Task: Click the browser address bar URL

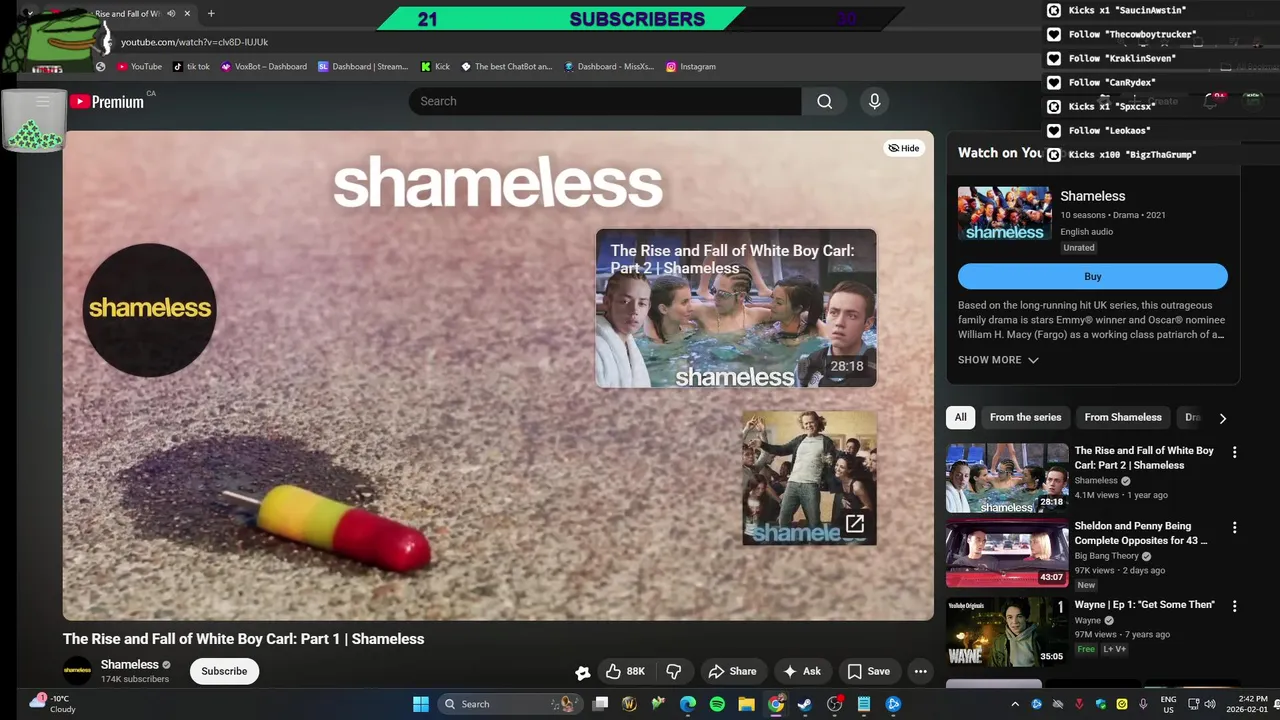Action: (x=194, y=42)
